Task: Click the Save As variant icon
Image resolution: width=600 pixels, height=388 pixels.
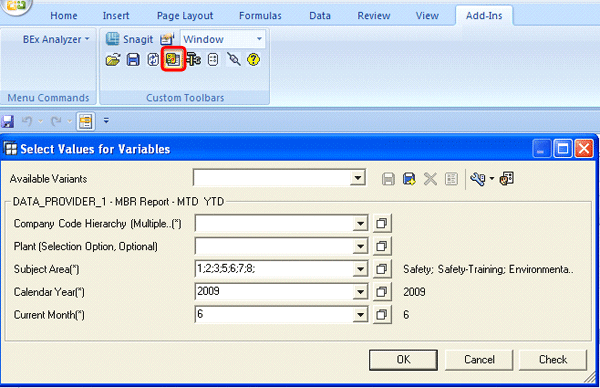Action: click(409, 179)
